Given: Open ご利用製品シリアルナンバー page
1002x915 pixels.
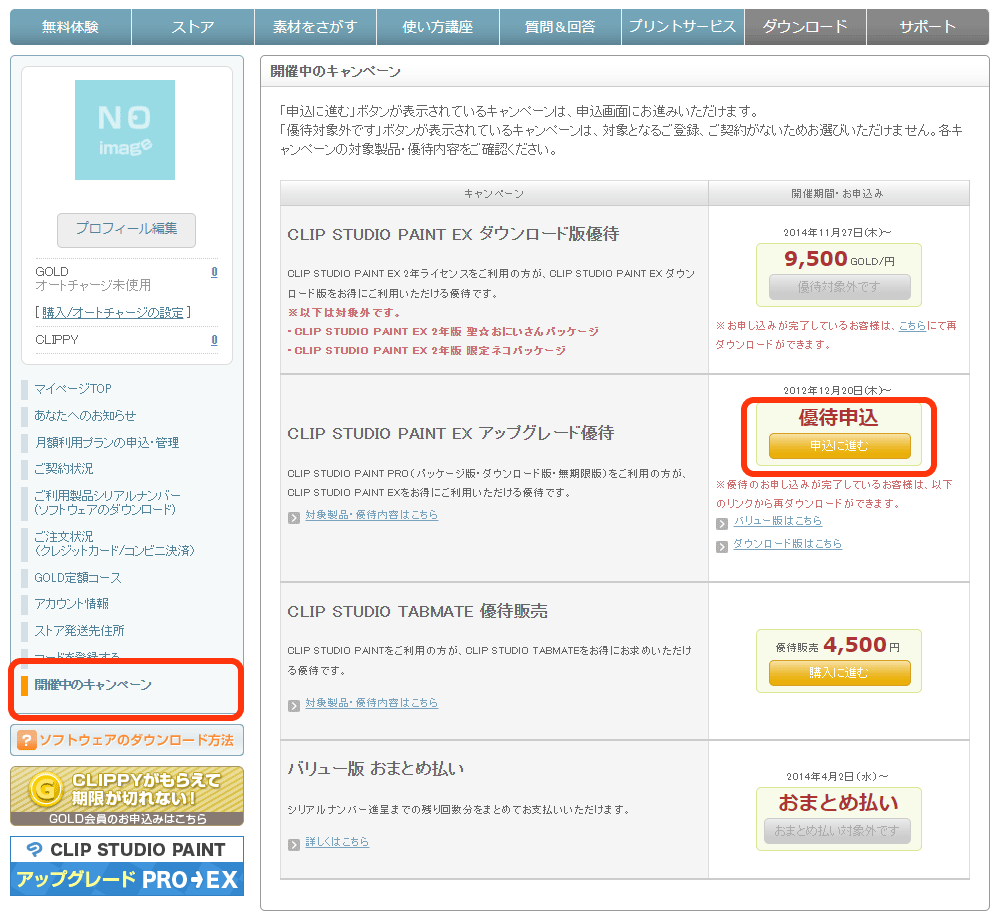Looking at the screenshot, I should 107,502.
